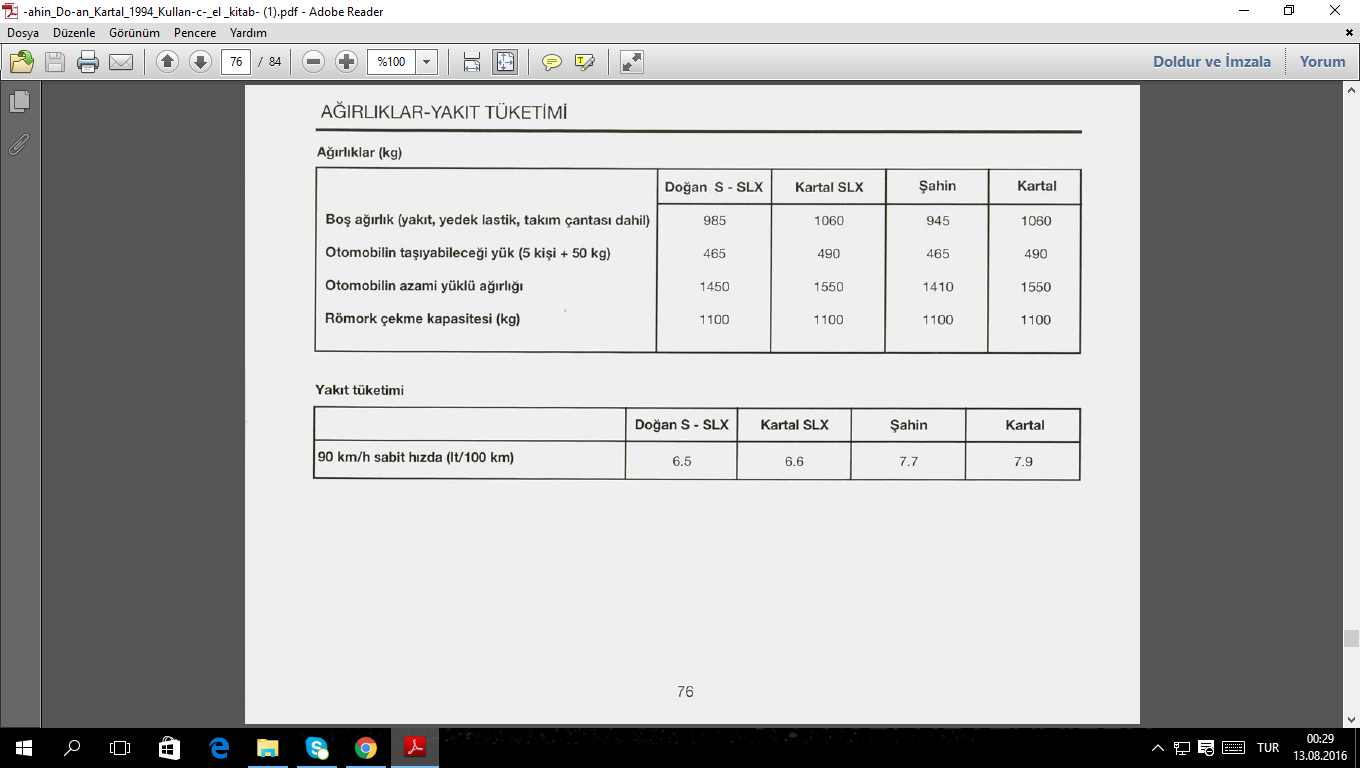The image size is (1360, 768).
Task: Click the vertical scrollbar down arrow
Action: click(x=1351, y=720)
